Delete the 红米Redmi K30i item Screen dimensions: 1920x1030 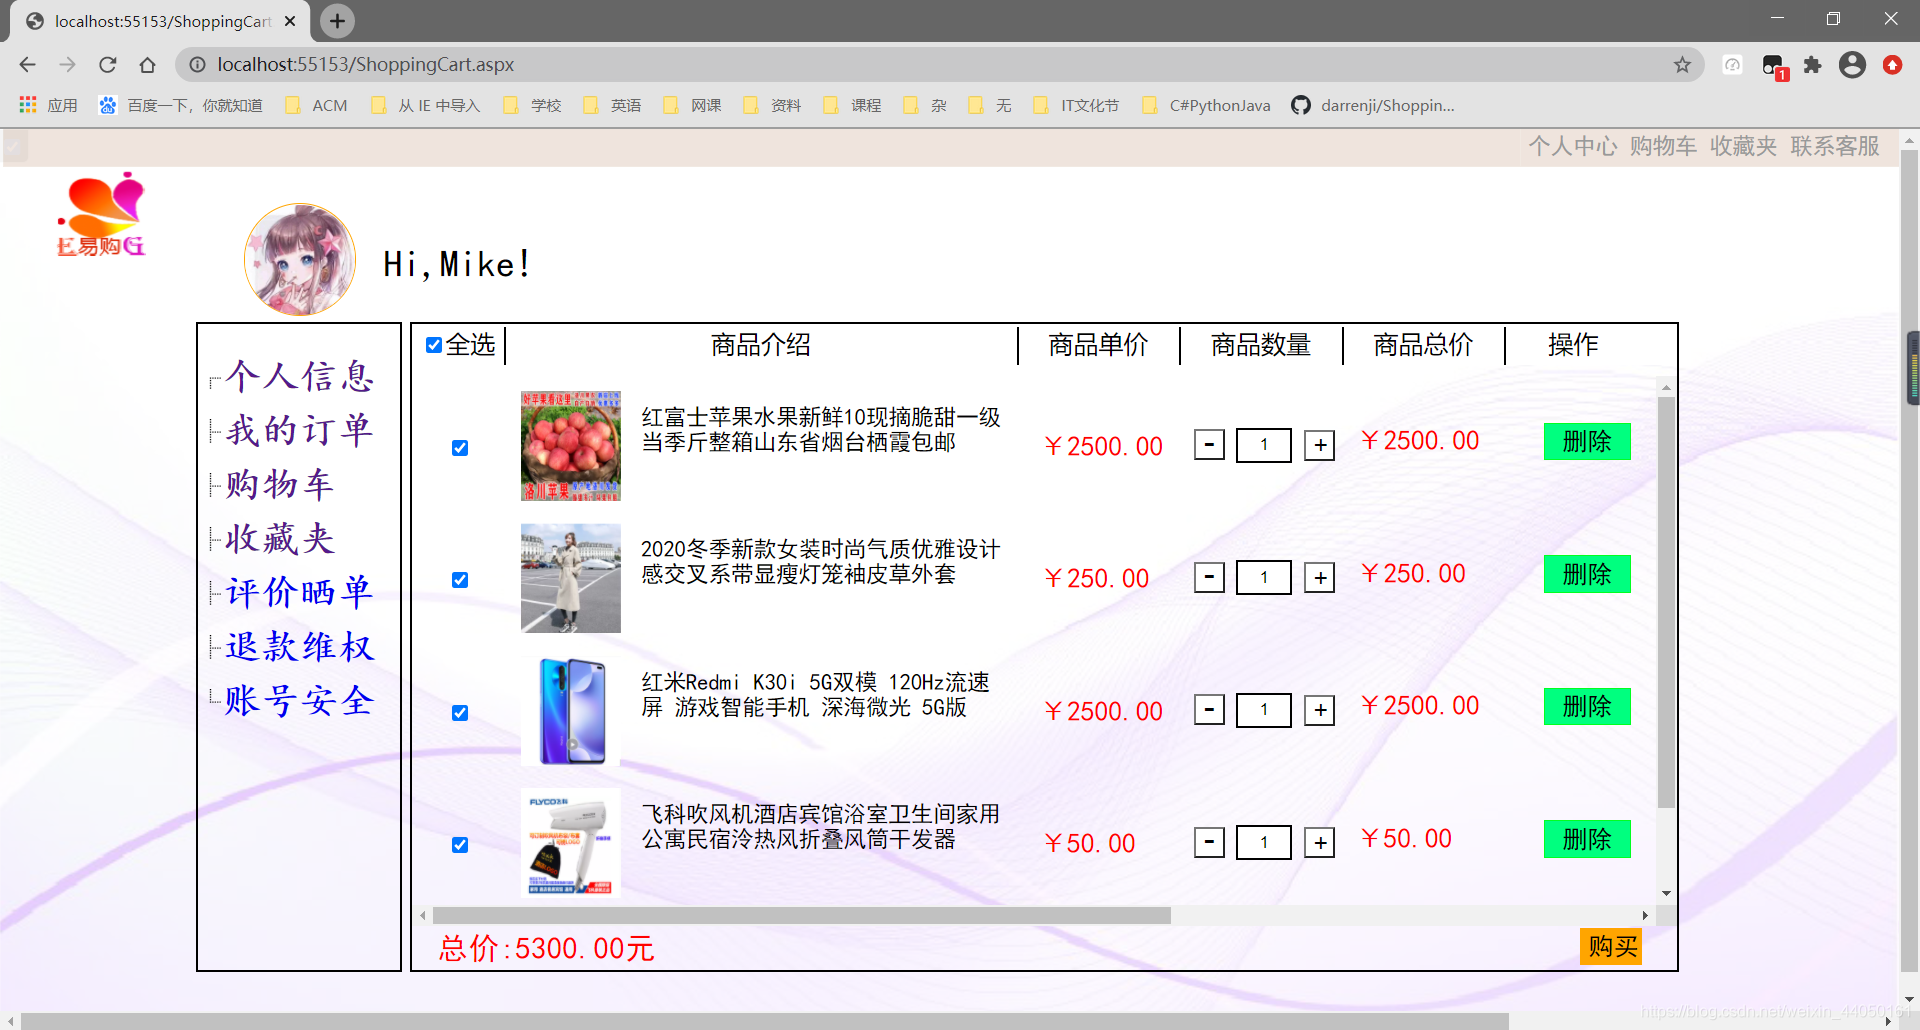coord(1587,706)
